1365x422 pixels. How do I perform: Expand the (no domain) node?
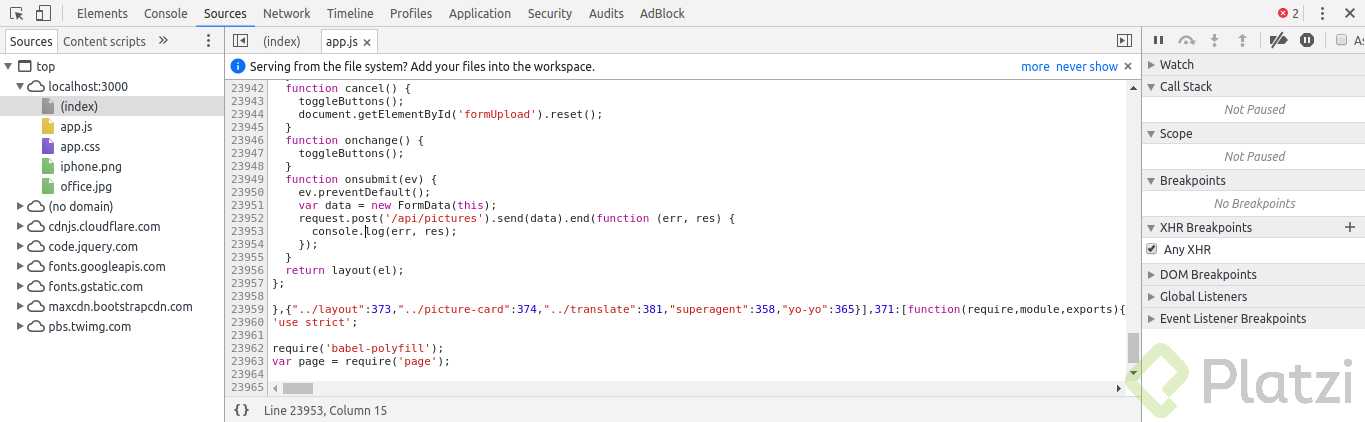tap(21, 206)
